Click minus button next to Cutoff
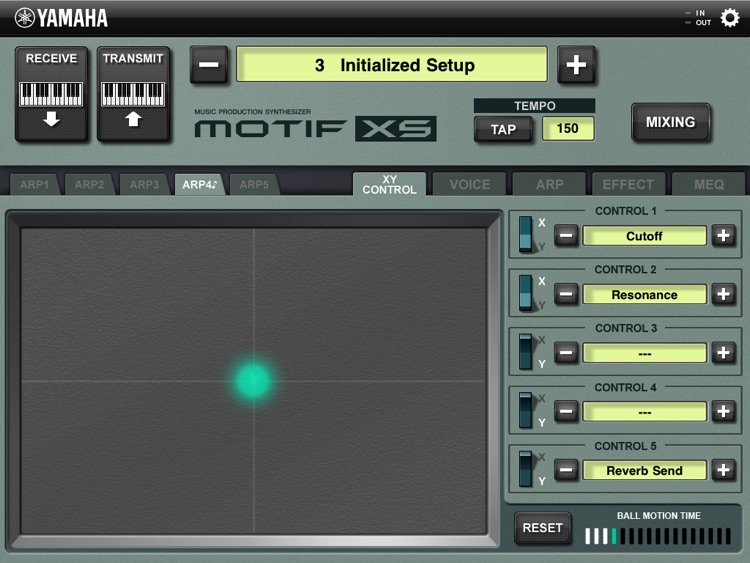Viewport: 750px width, 563px height. coord(566,235)
